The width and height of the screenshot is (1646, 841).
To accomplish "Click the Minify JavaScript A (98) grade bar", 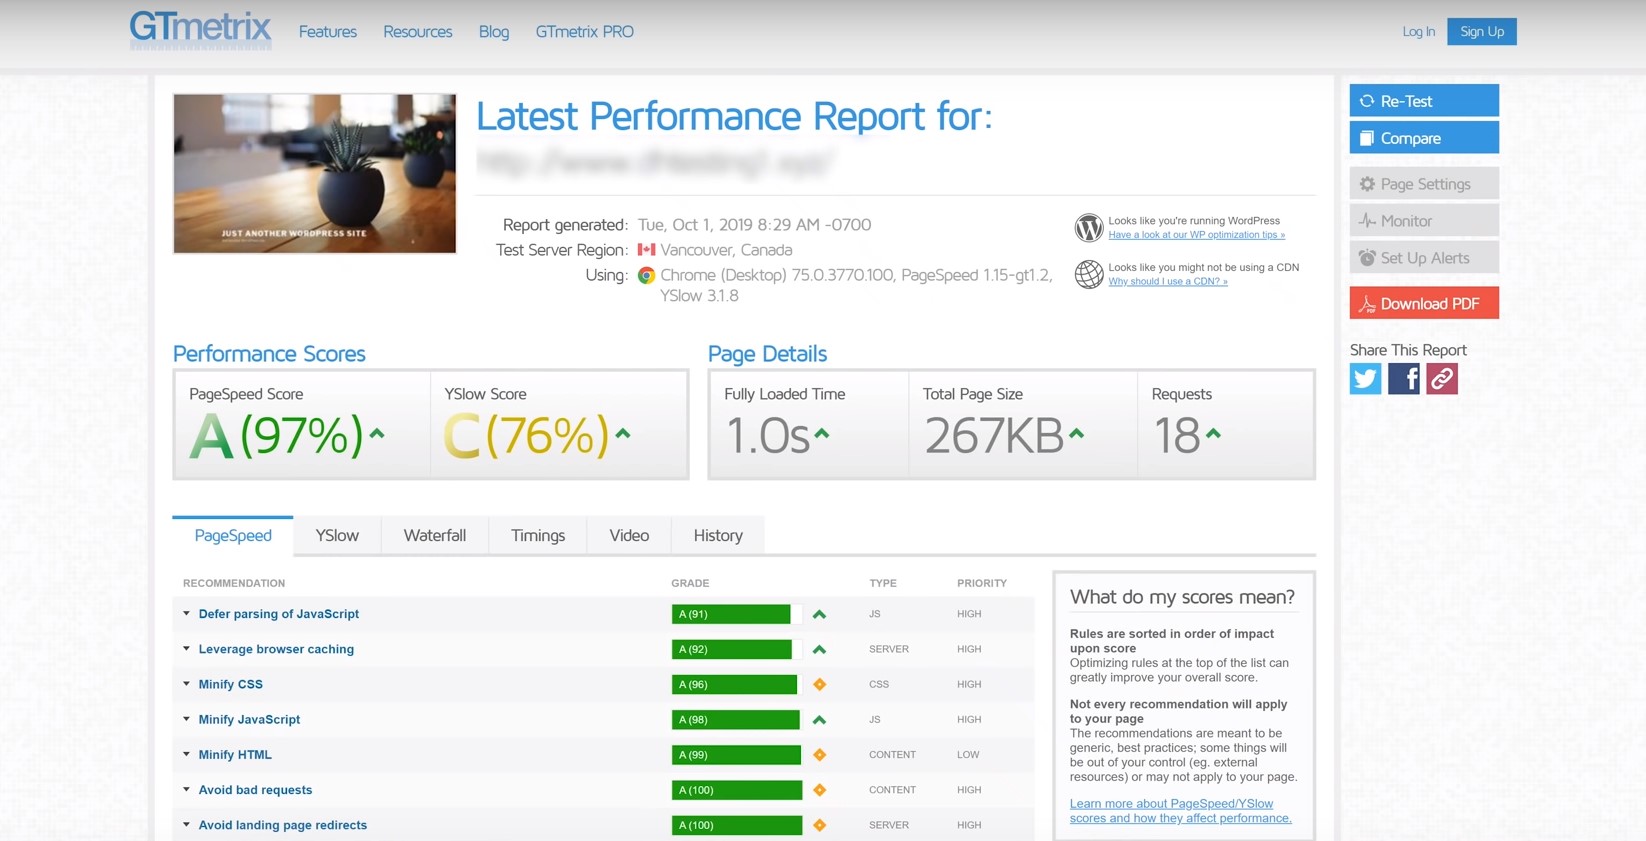I will coord(735,720).
